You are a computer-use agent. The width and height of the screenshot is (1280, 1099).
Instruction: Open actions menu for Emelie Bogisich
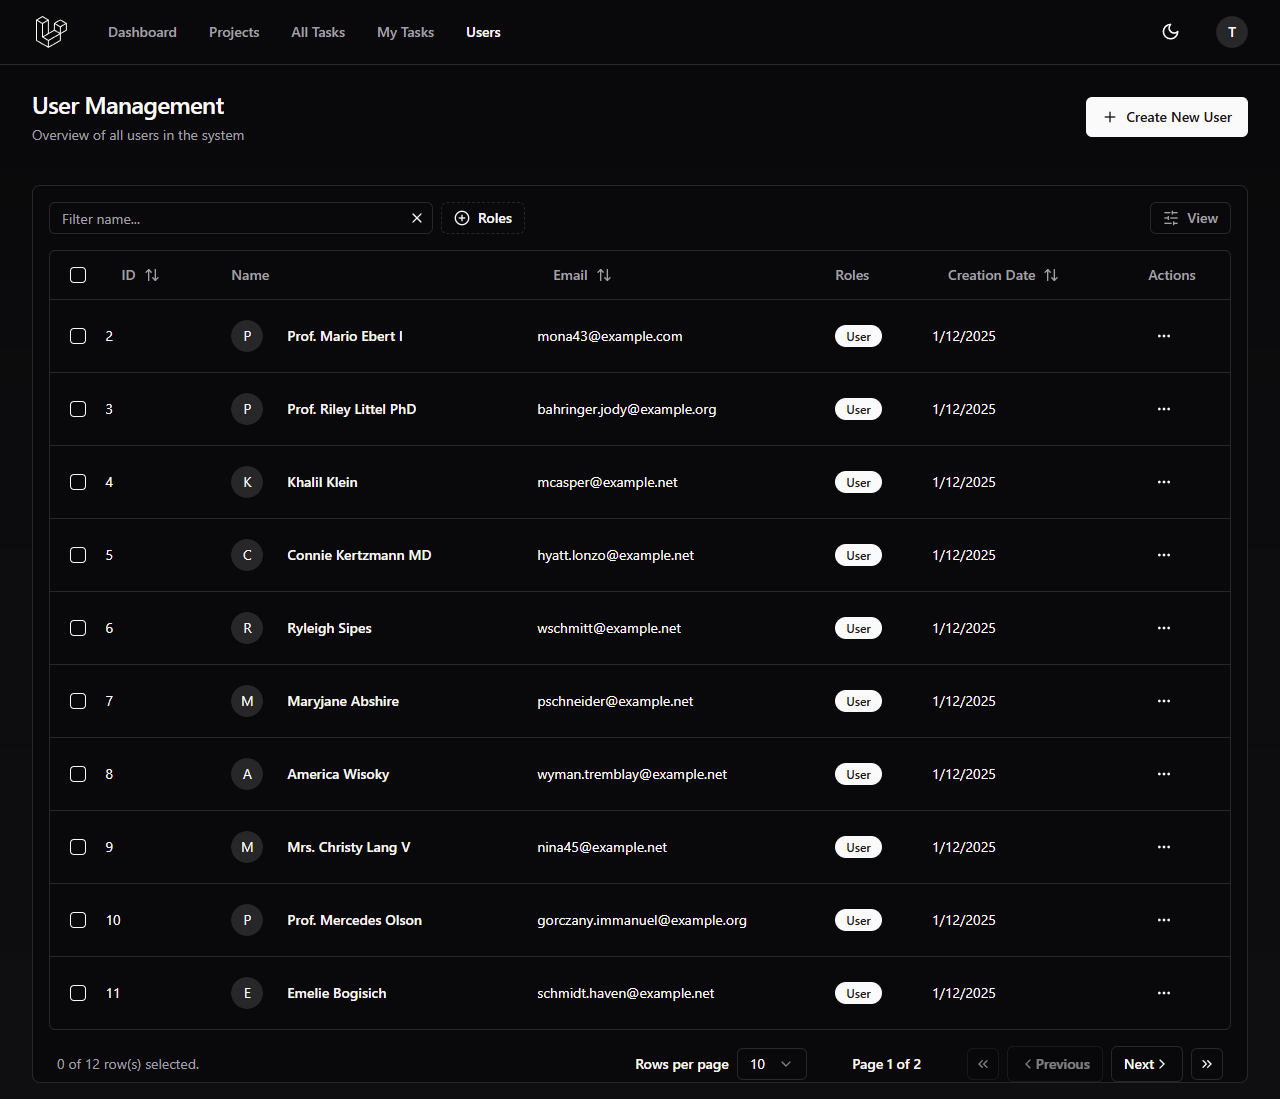[1163, 993]
